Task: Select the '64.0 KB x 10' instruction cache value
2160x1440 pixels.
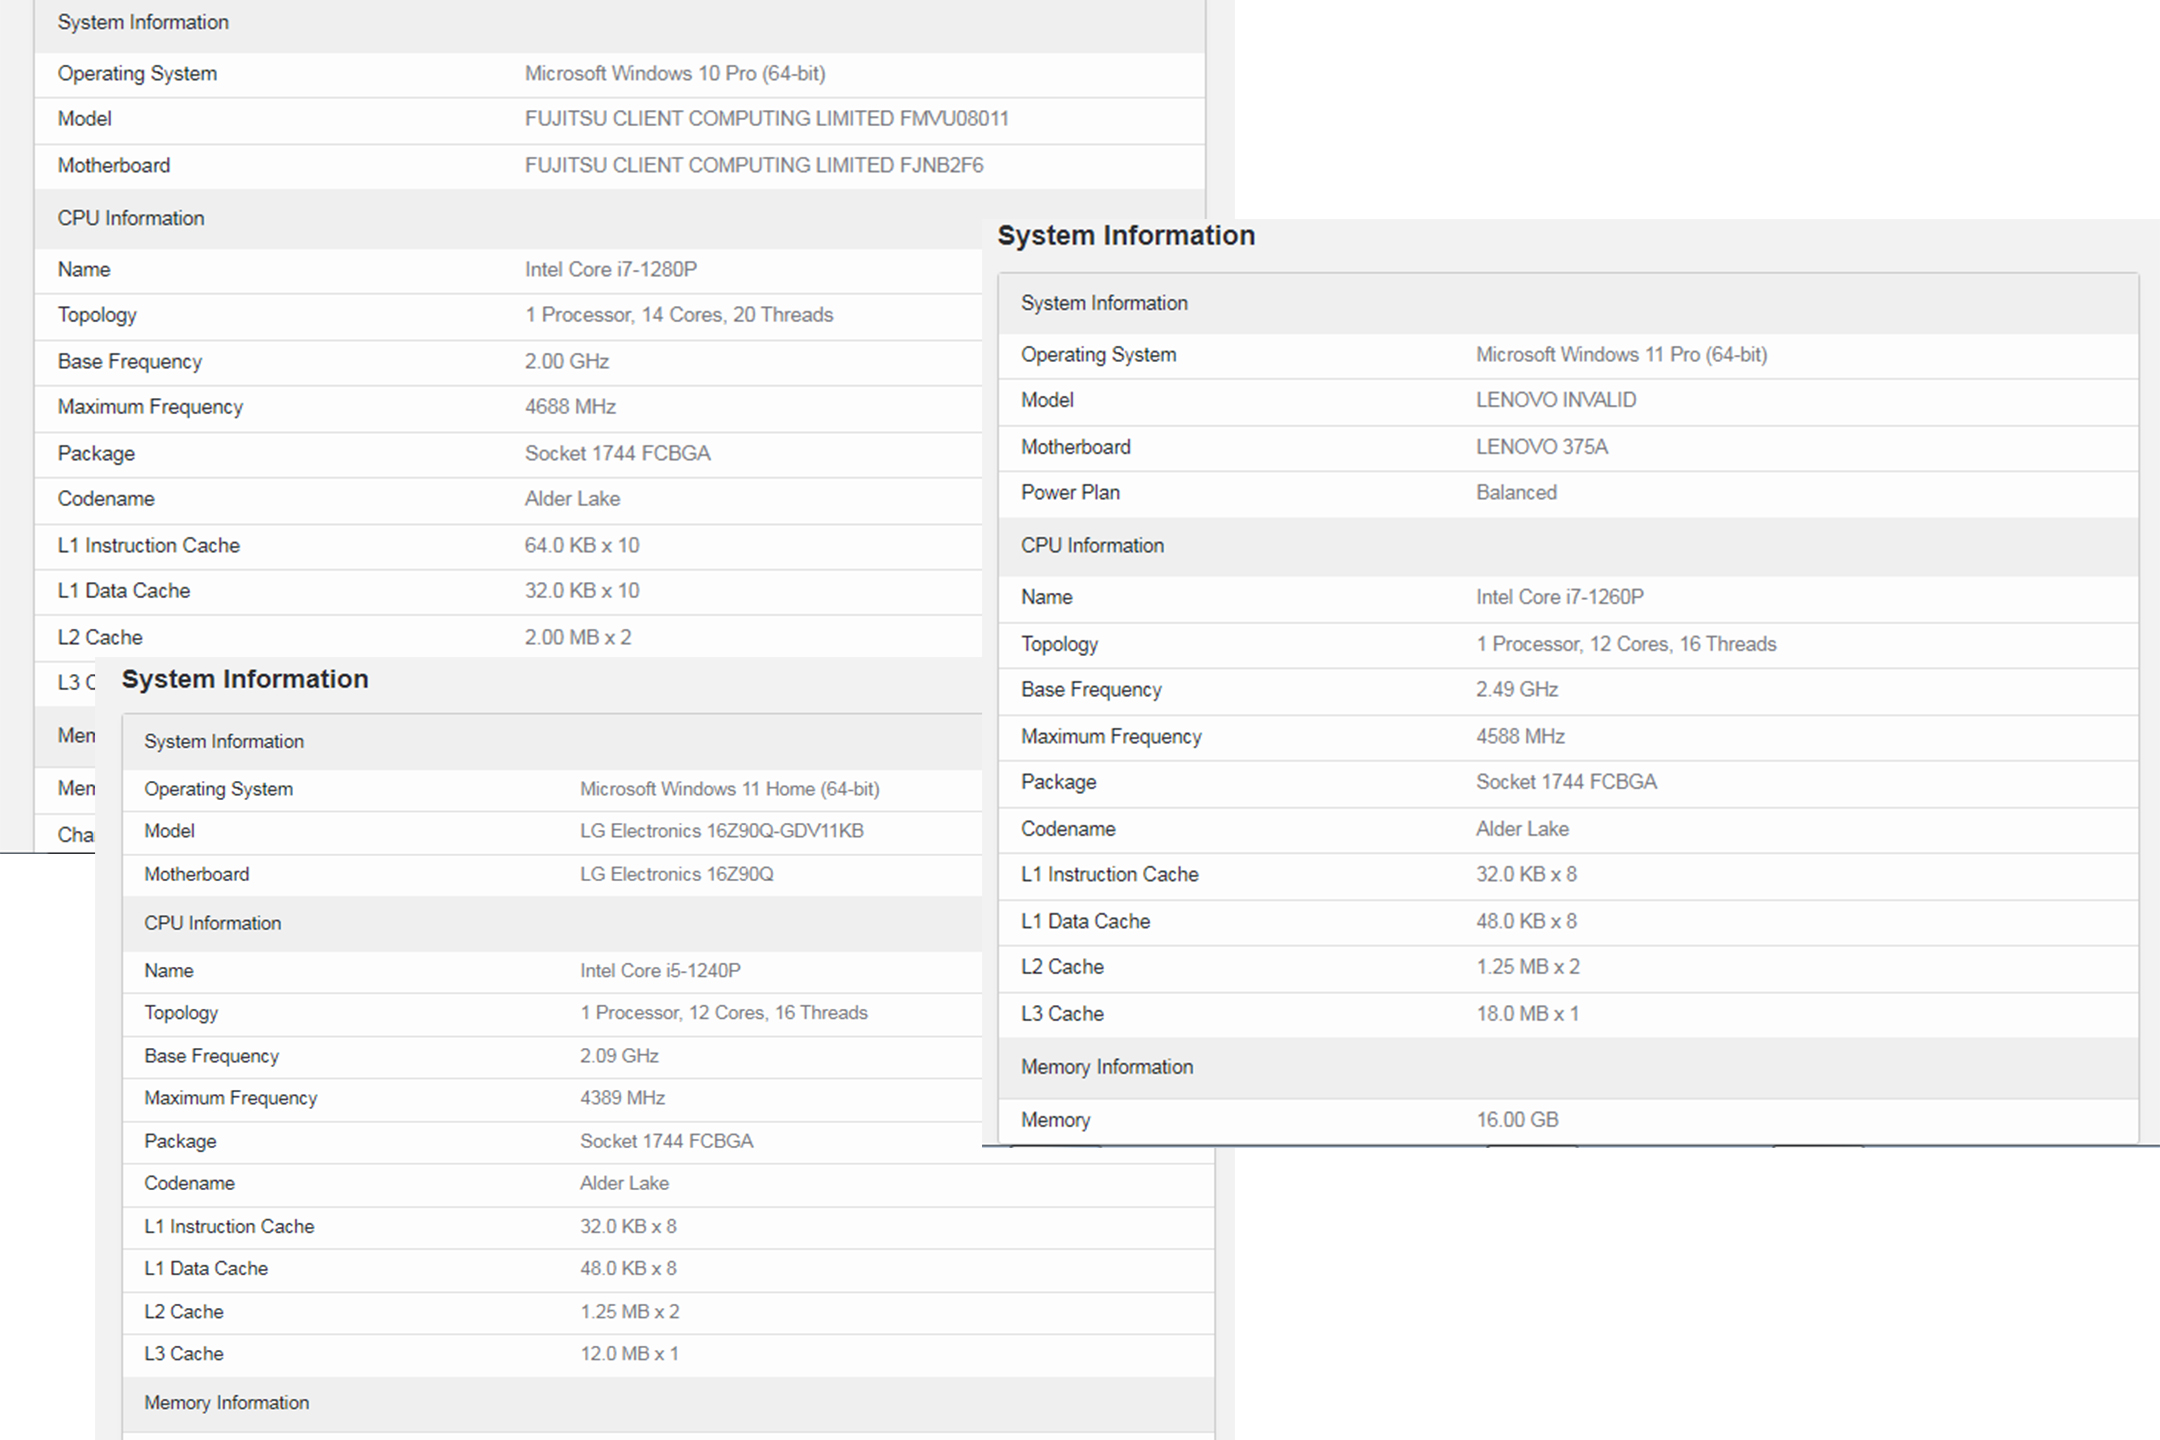Action: pos(582,546)
